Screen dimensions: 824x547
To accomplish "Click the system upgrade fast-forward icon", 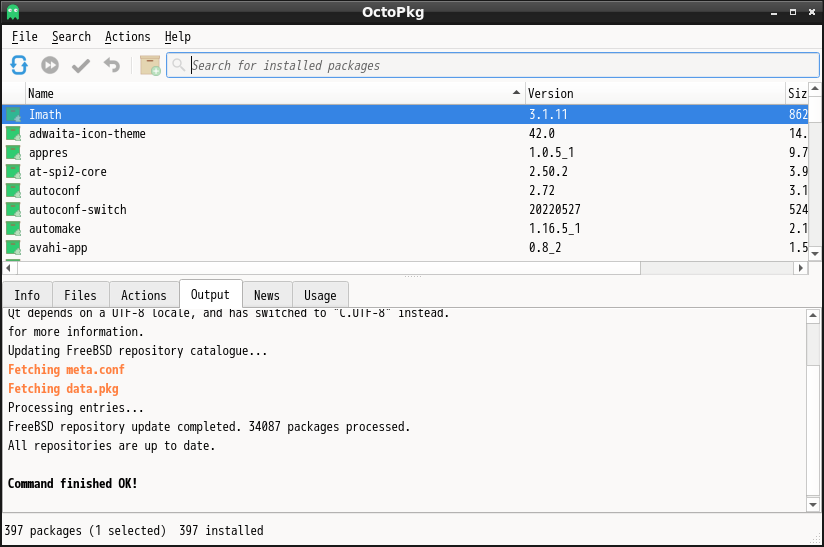I will [x=50, y=65].
